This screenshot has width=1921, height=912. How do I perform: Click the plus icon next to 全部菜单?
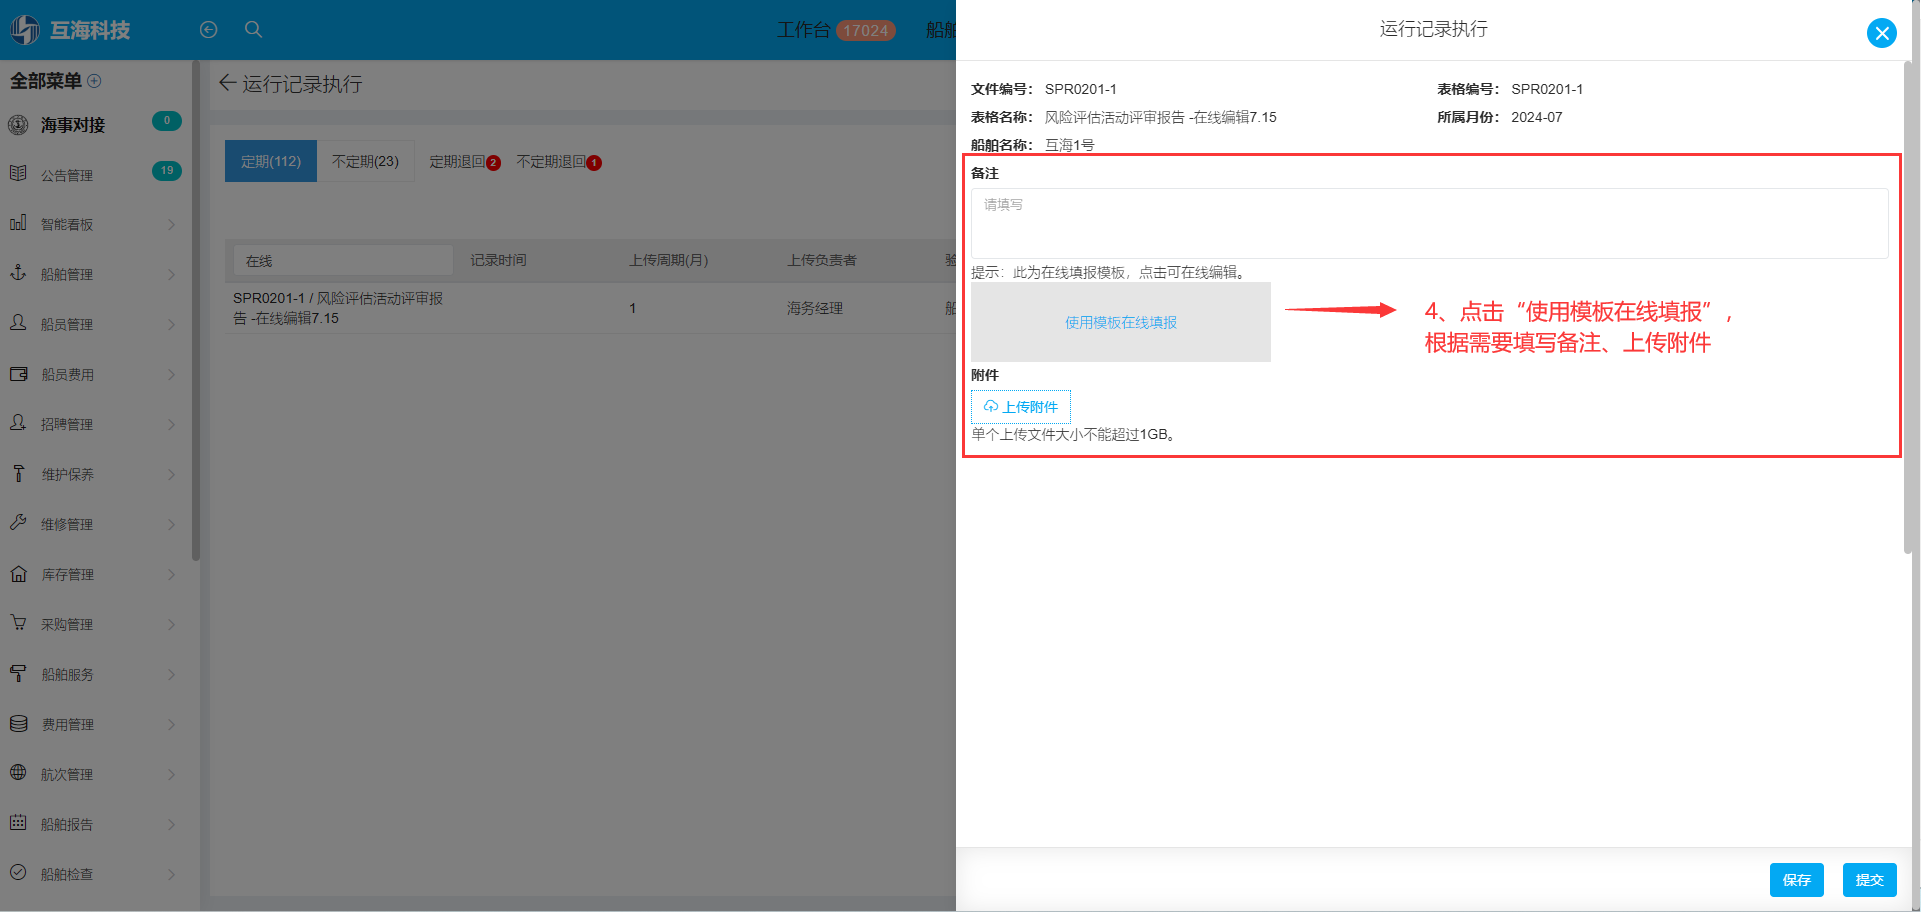pos(95,81)
